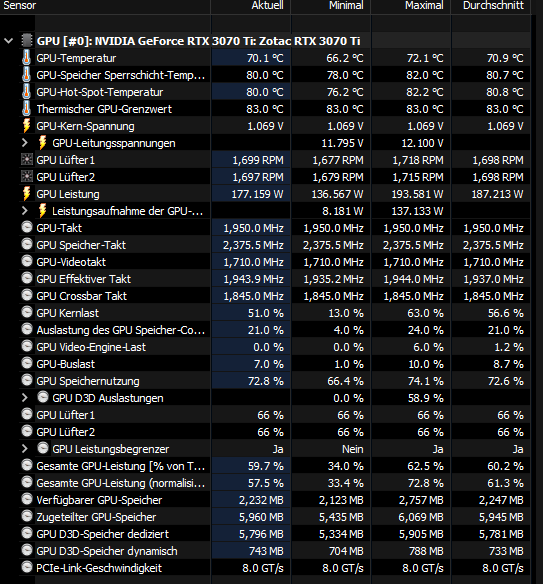The height and width of the screenshot is (584, 543).
Task: Select Gesamte GPU-Leistung [% von T... row
Action: tap(274, 466)
